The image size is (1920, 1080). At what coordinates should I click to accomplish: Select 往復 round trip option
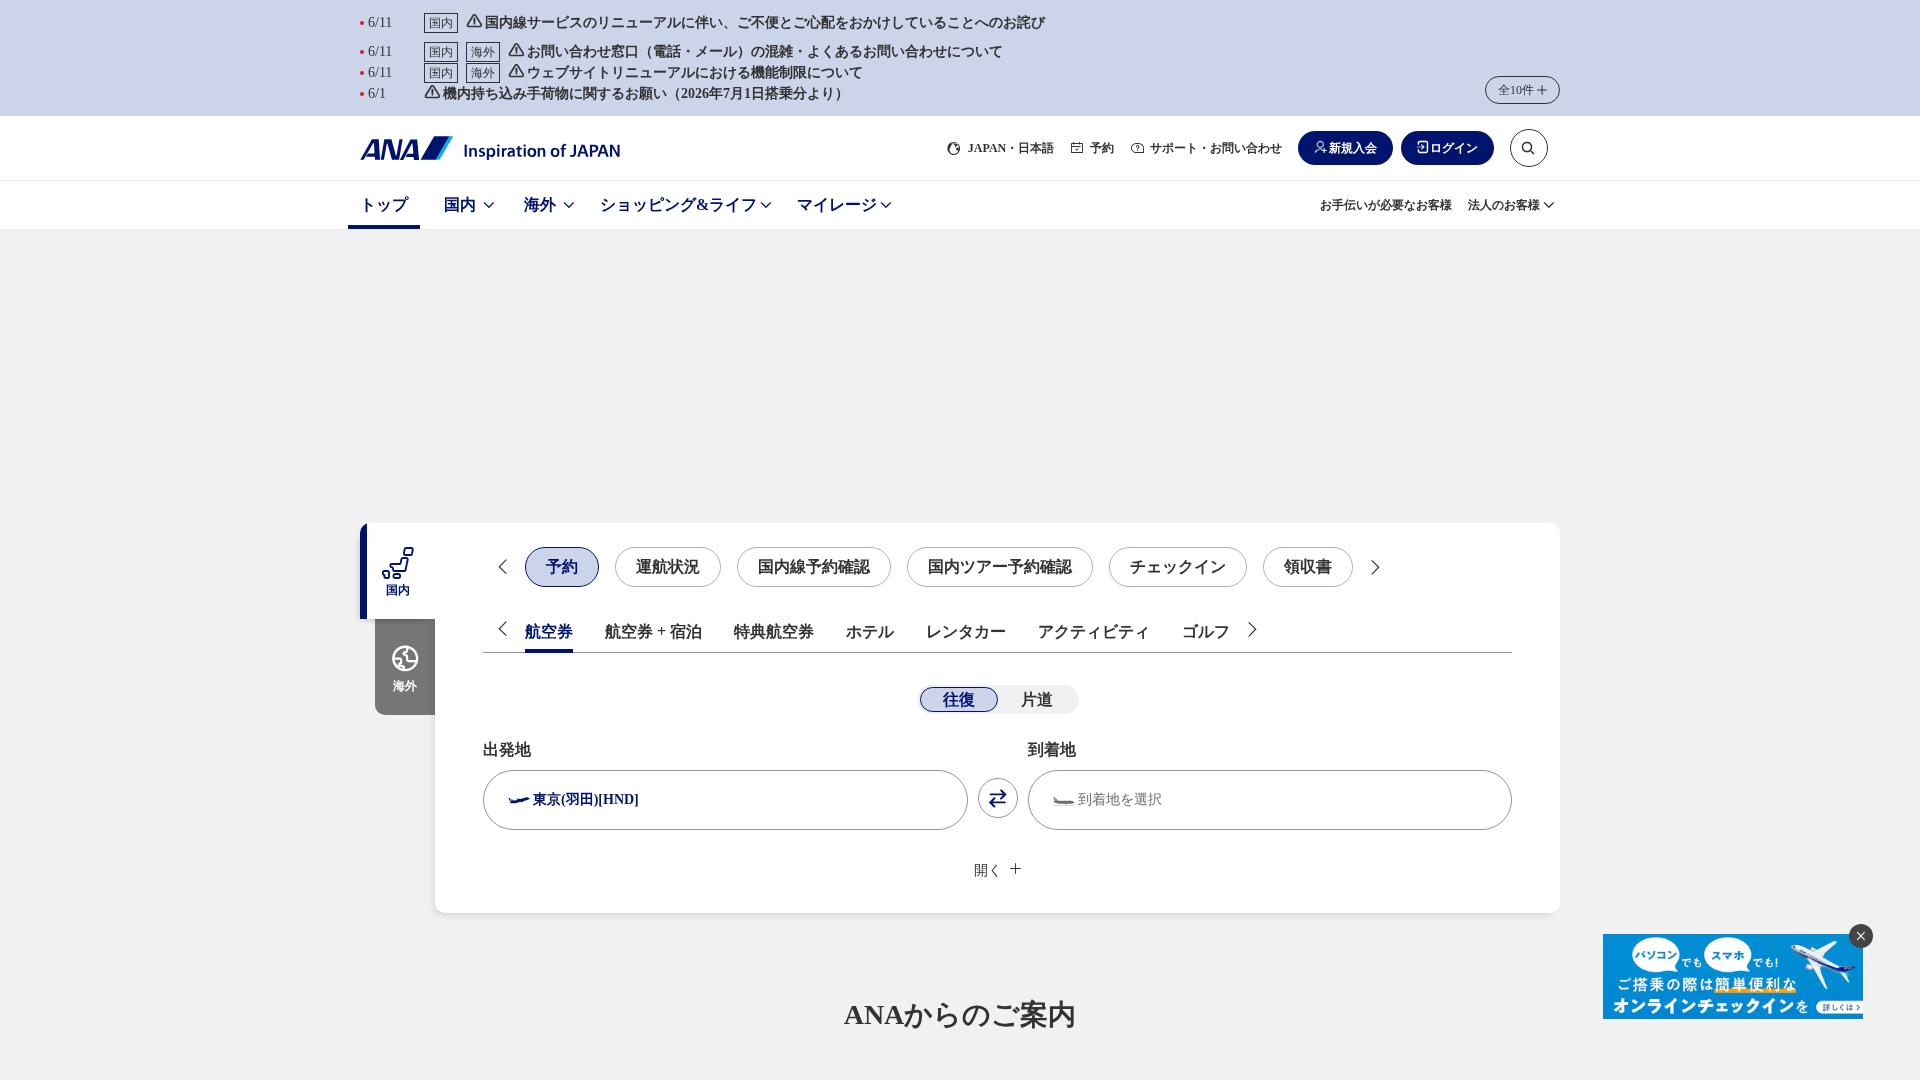click(x=958, y=700)
